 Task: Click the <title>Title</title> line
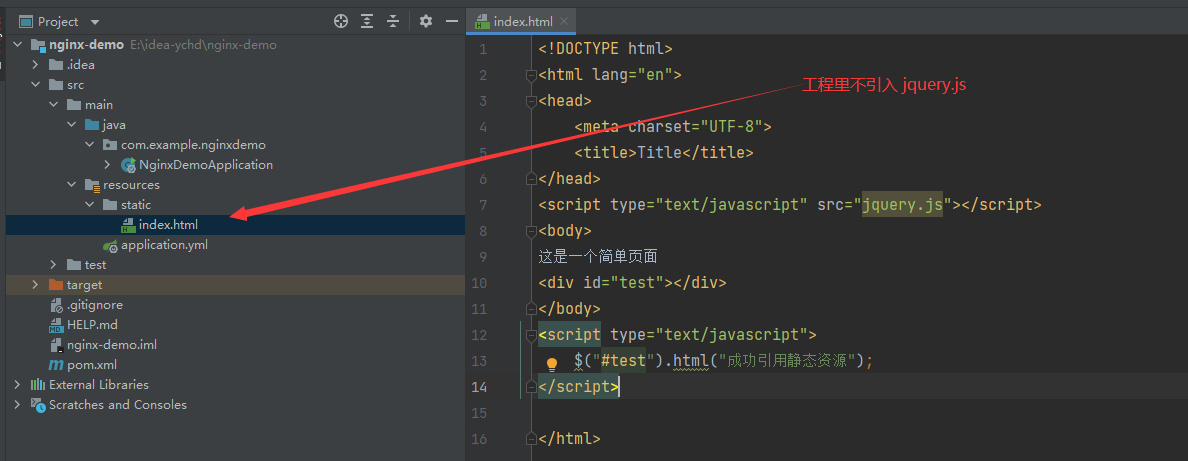tap(664, 152)
